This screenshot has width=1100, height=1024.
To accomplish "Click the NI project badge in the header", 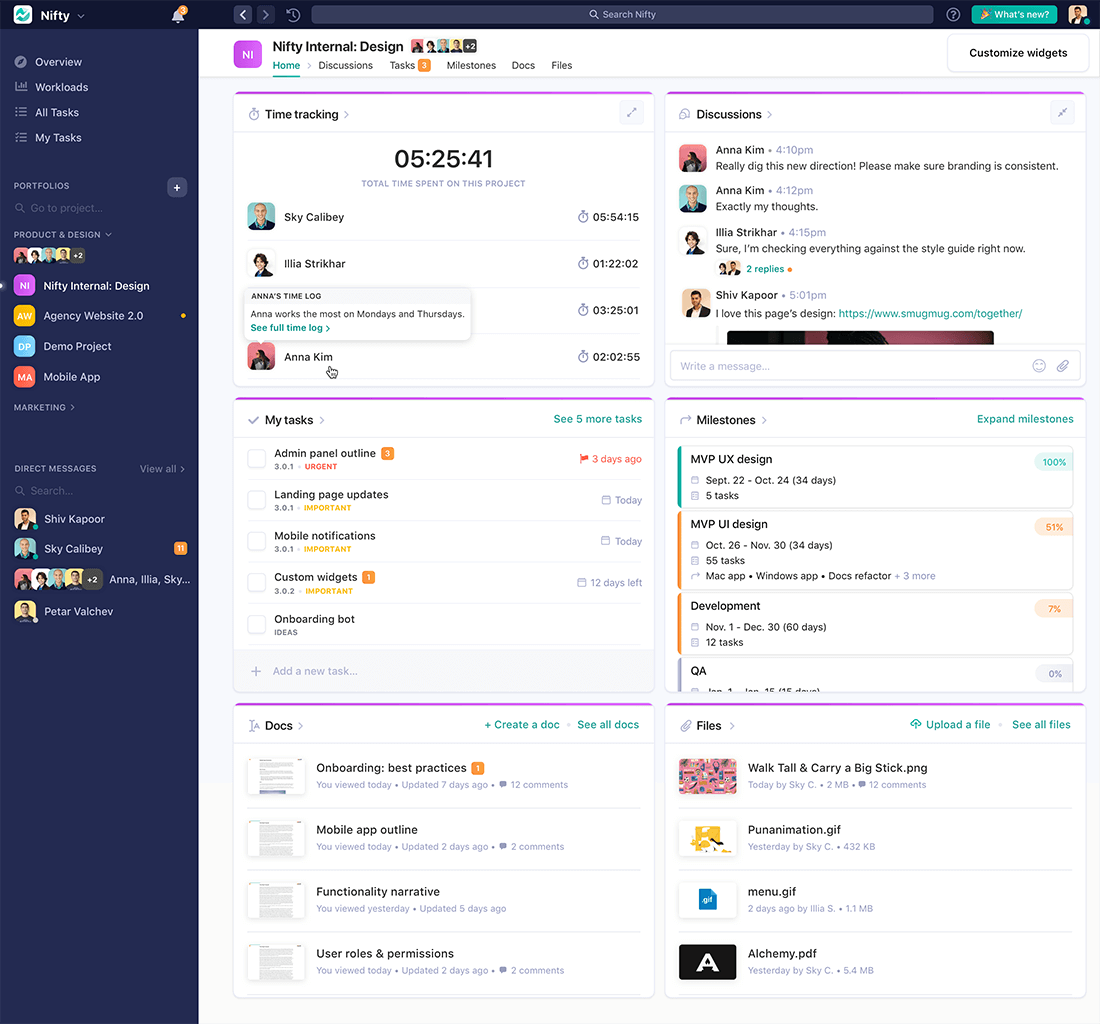I will (248, 55).
